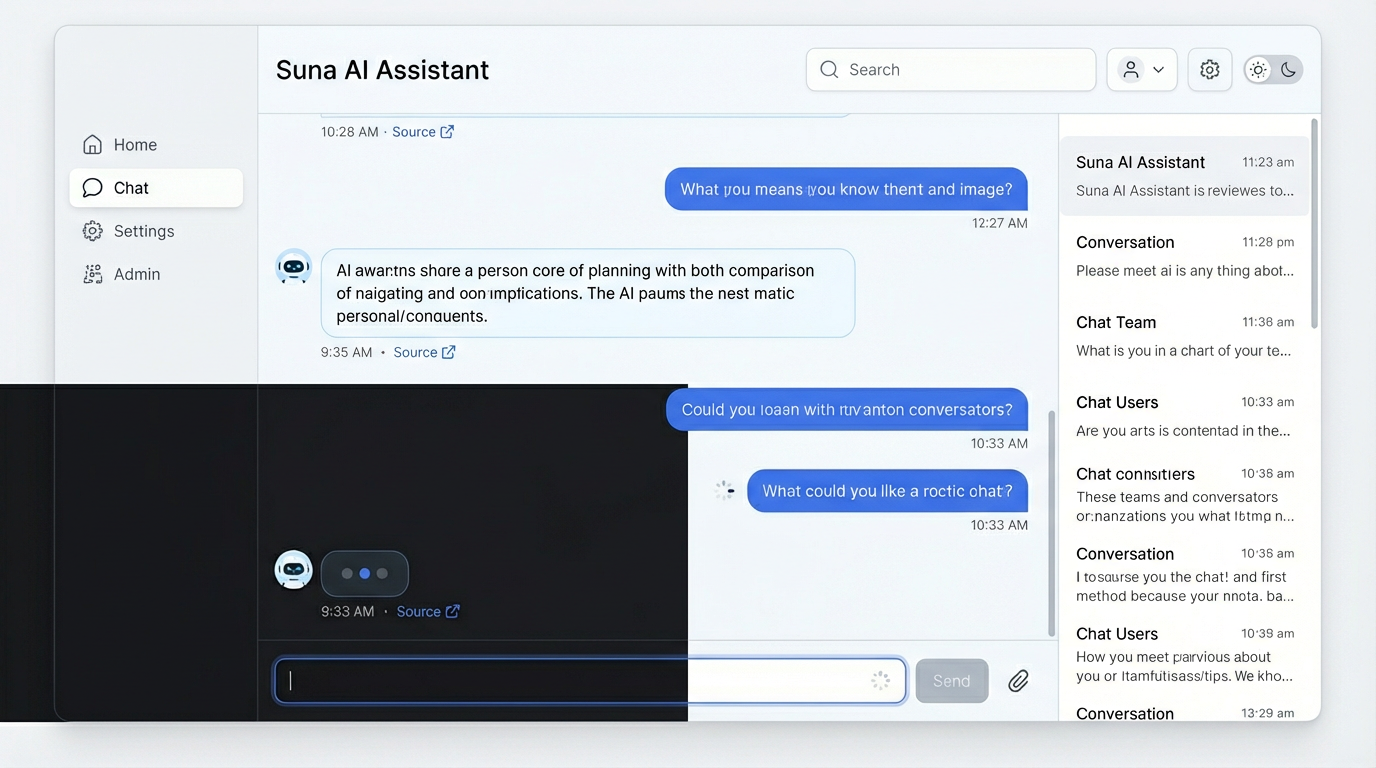
Task: Click the Admin users icon in sidebar
Action: pos(93,274)
